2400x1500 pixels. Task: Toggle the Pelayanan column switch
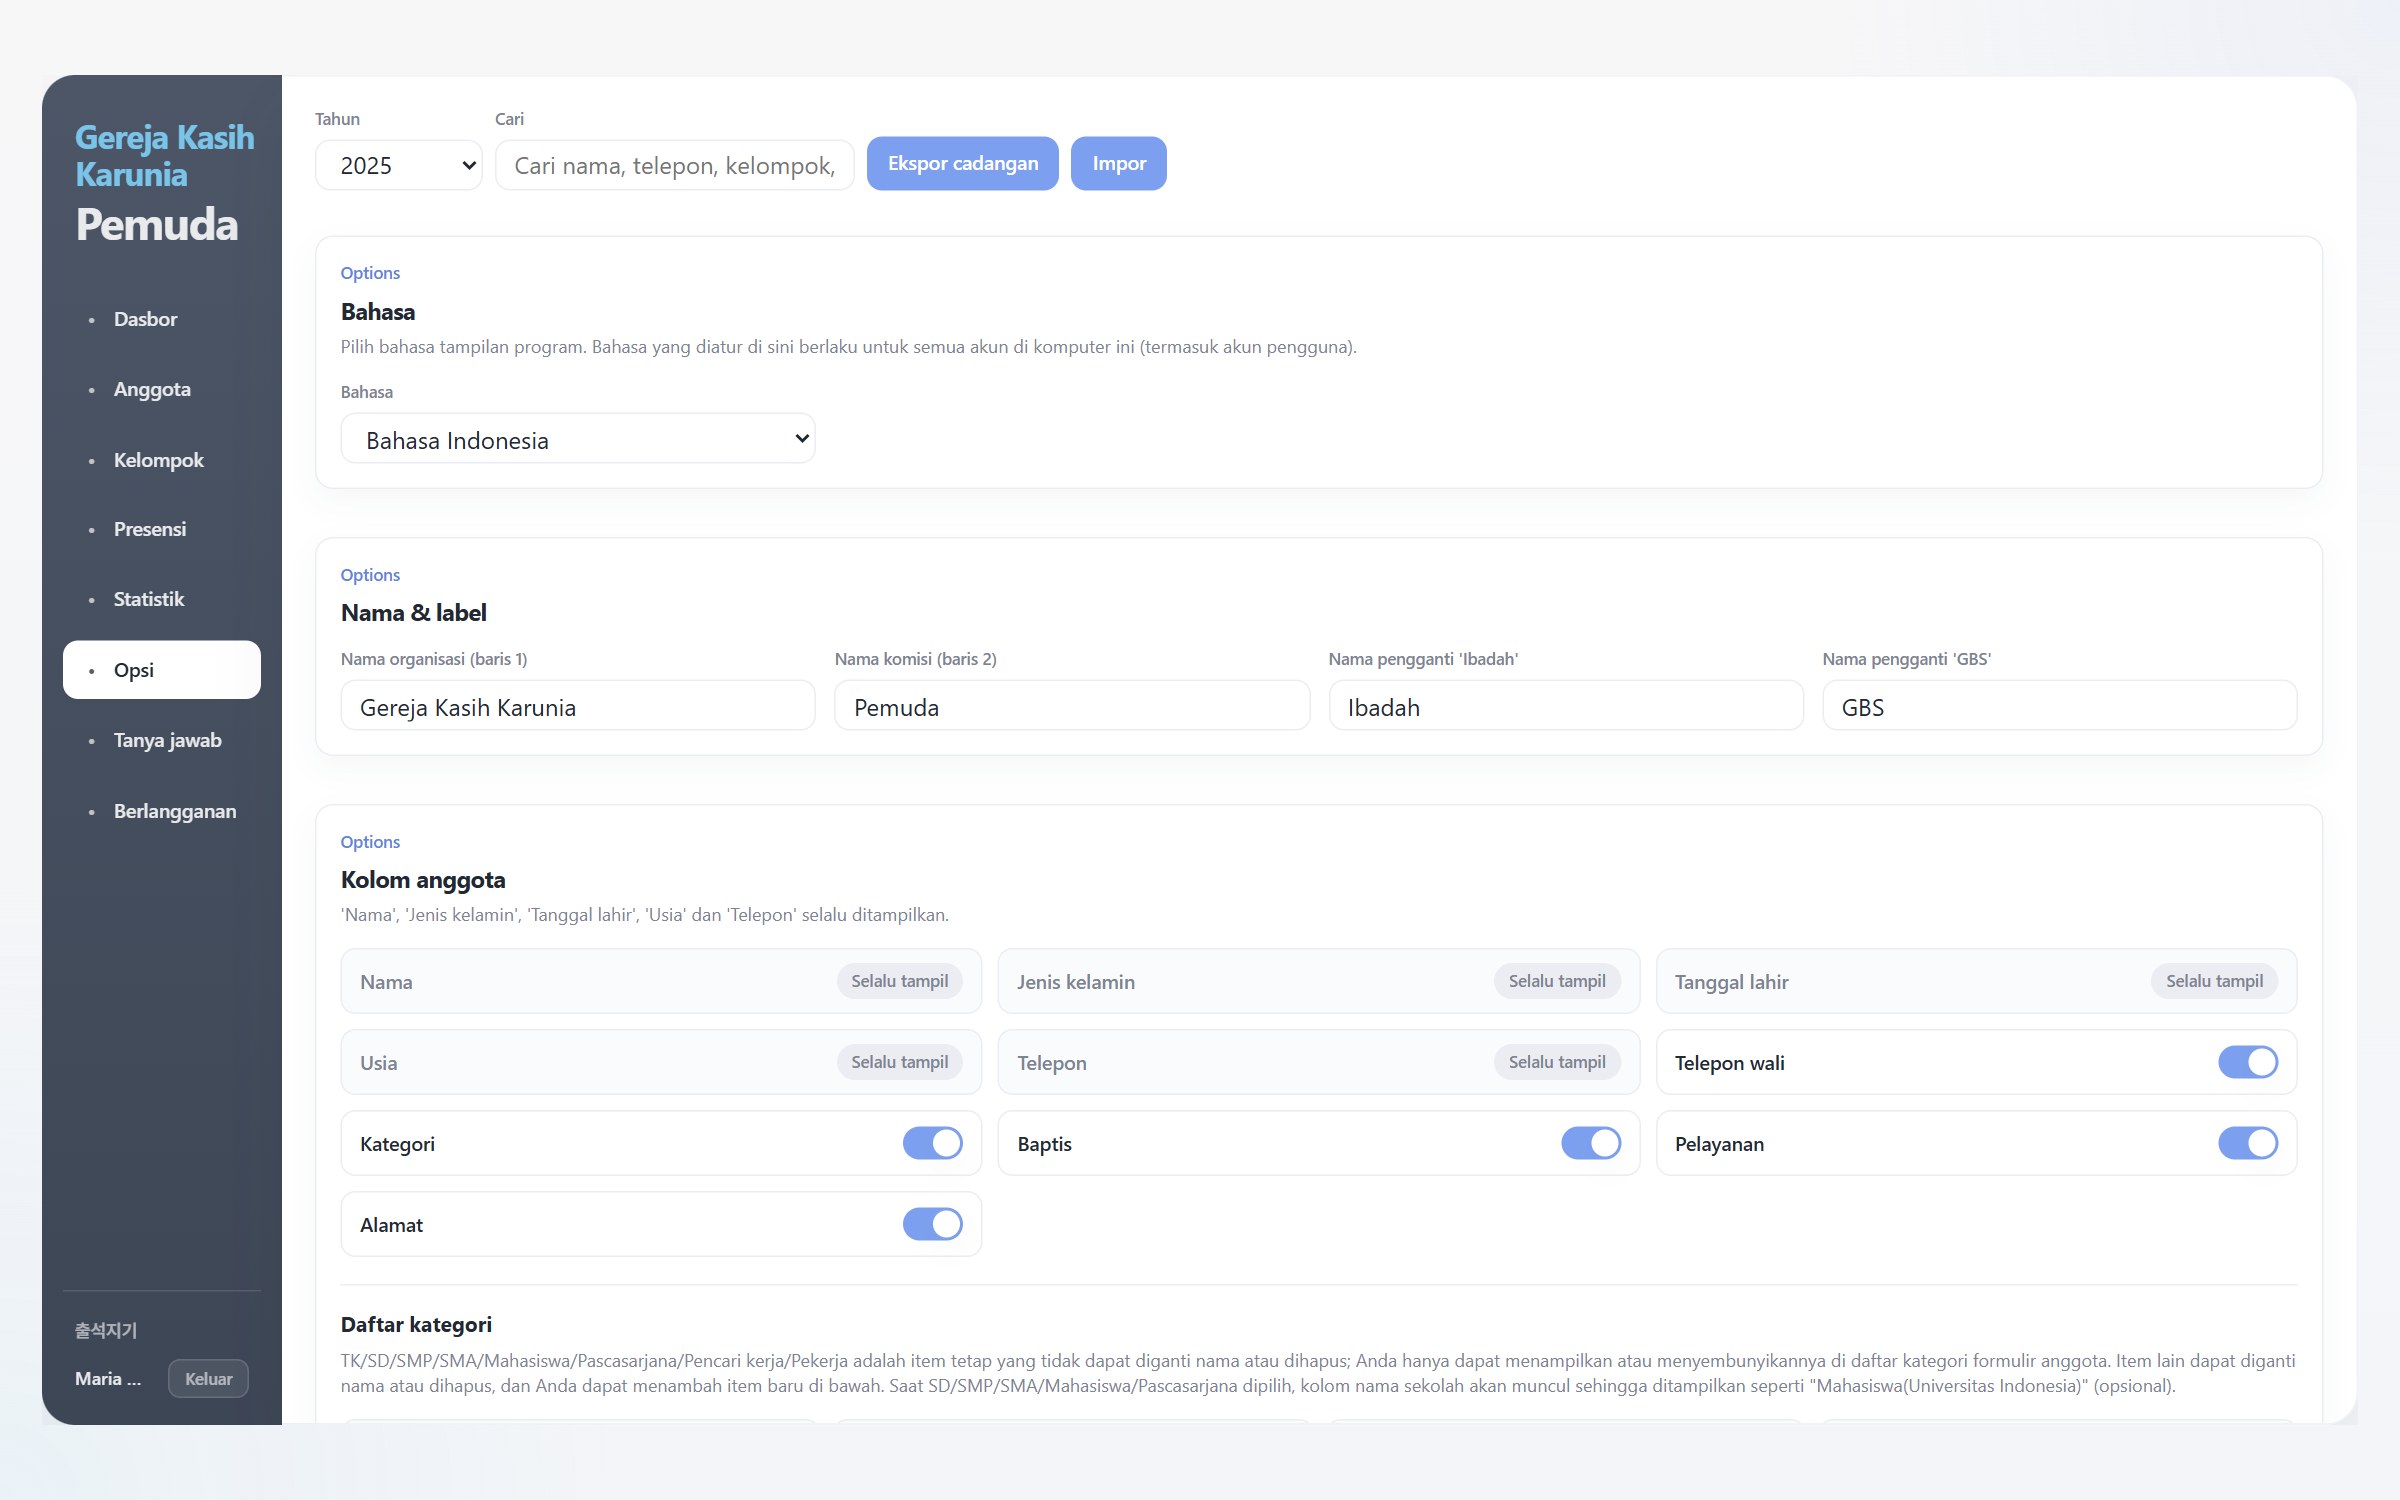pos(2247,1143)
